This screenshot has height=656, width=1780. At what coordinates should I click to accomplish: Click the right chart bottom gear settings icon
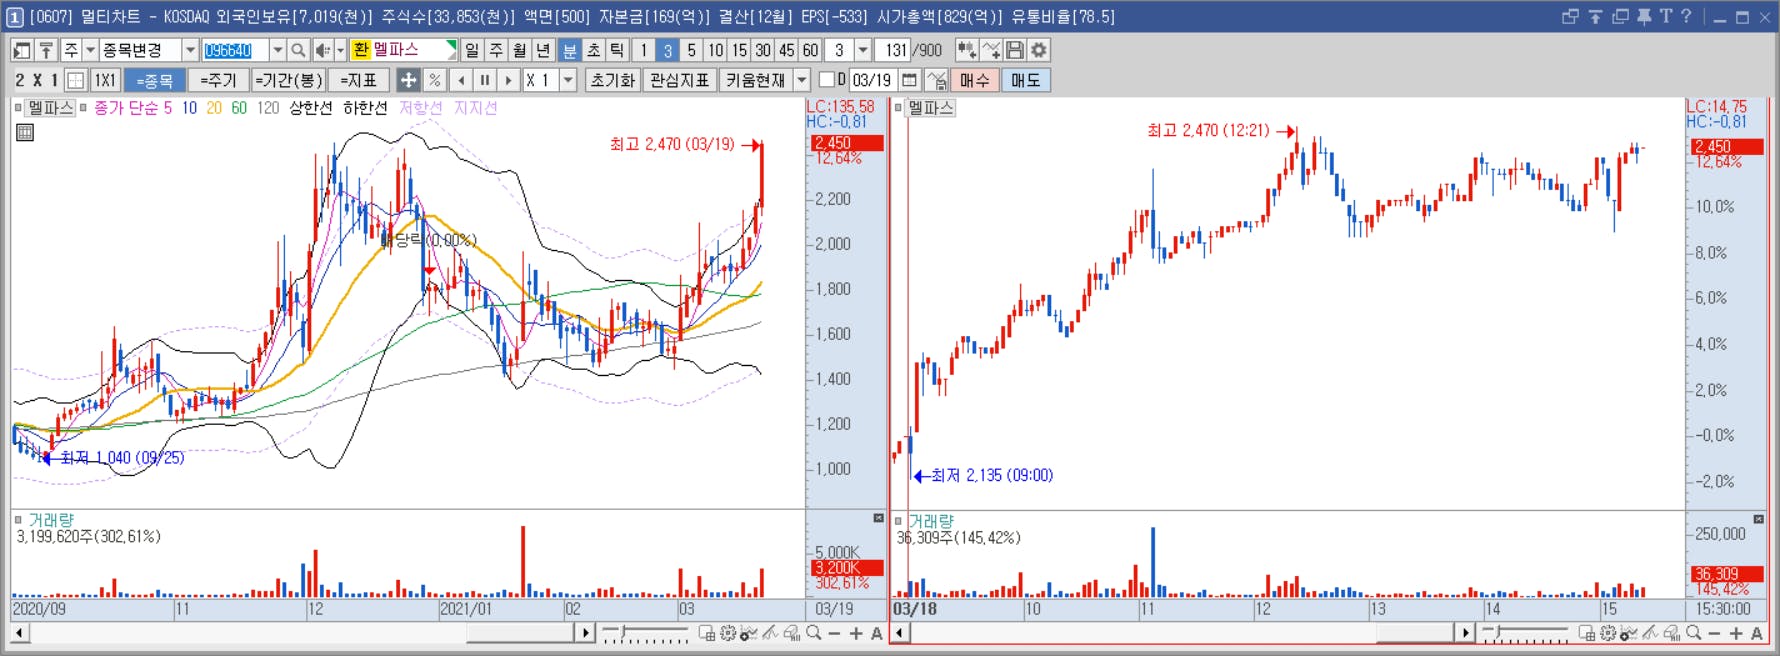coord(1608,633)
